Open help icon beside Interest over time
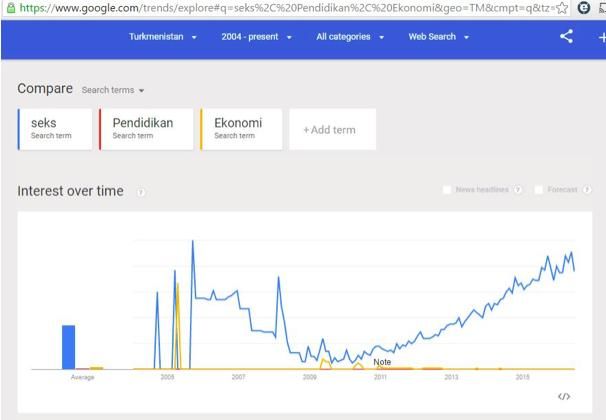The image size is (606, 420). 141,192
